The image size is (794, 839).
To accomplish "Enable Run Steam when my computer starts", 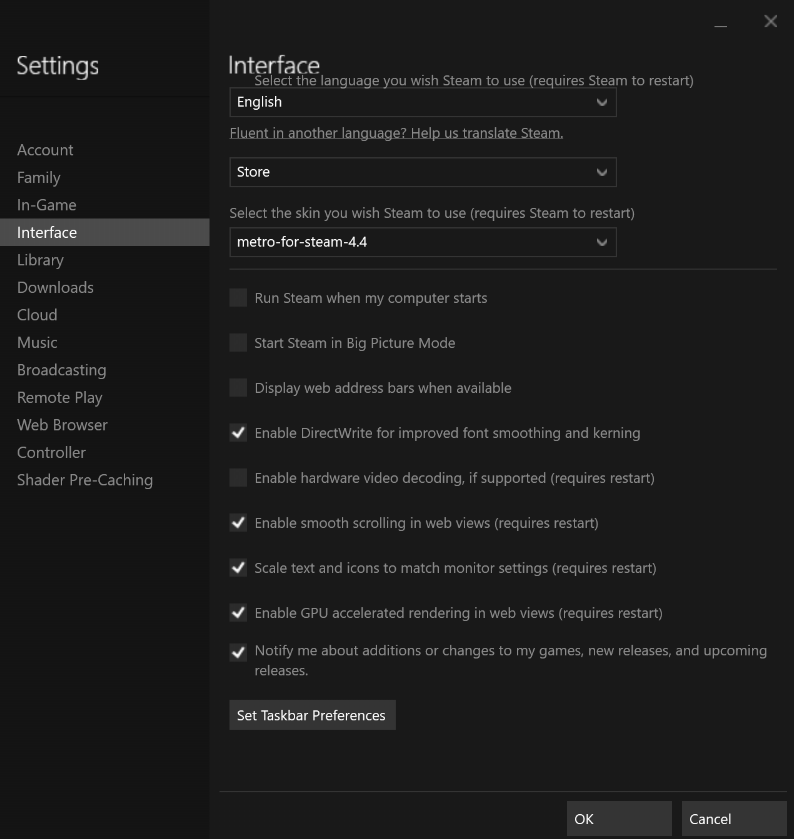I will [x=238, y=298].
